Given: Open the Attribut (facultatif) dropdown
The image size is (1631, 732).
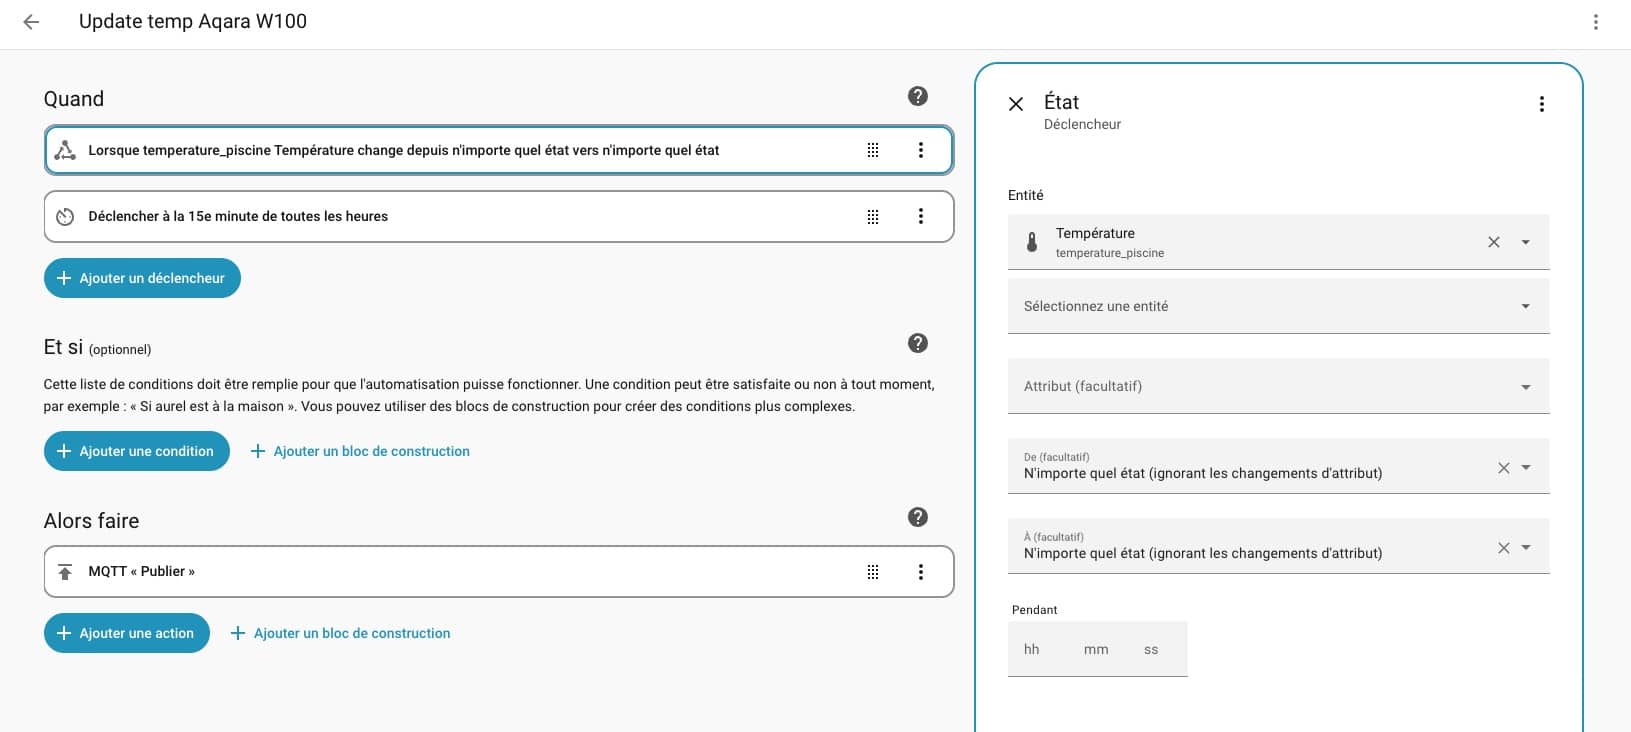Looking at the screenshot, I should [1279, 386].
